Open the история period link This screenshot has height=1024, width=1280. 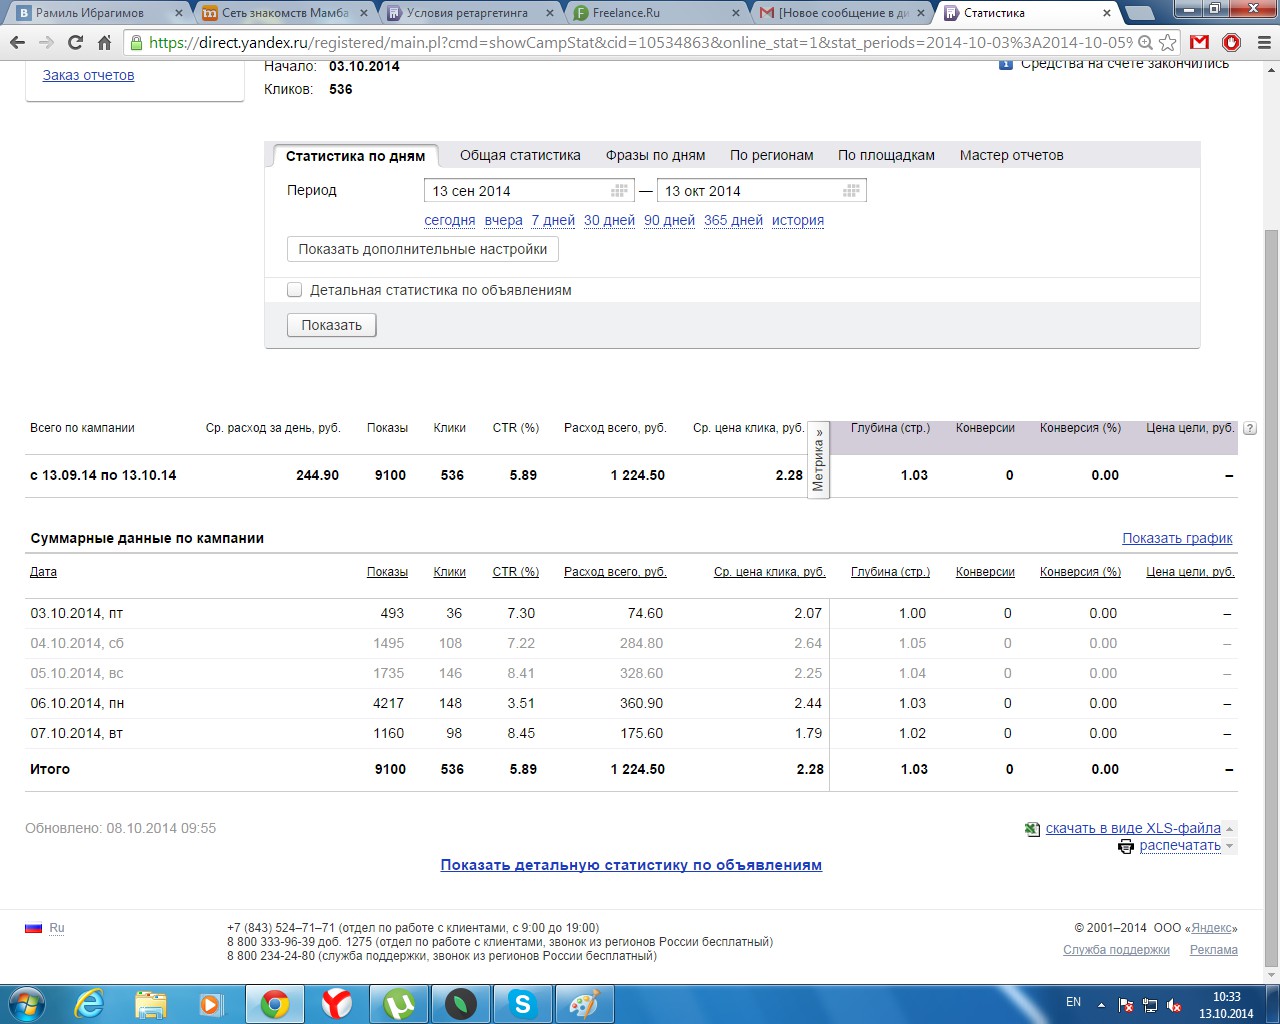tap(798, 221)
